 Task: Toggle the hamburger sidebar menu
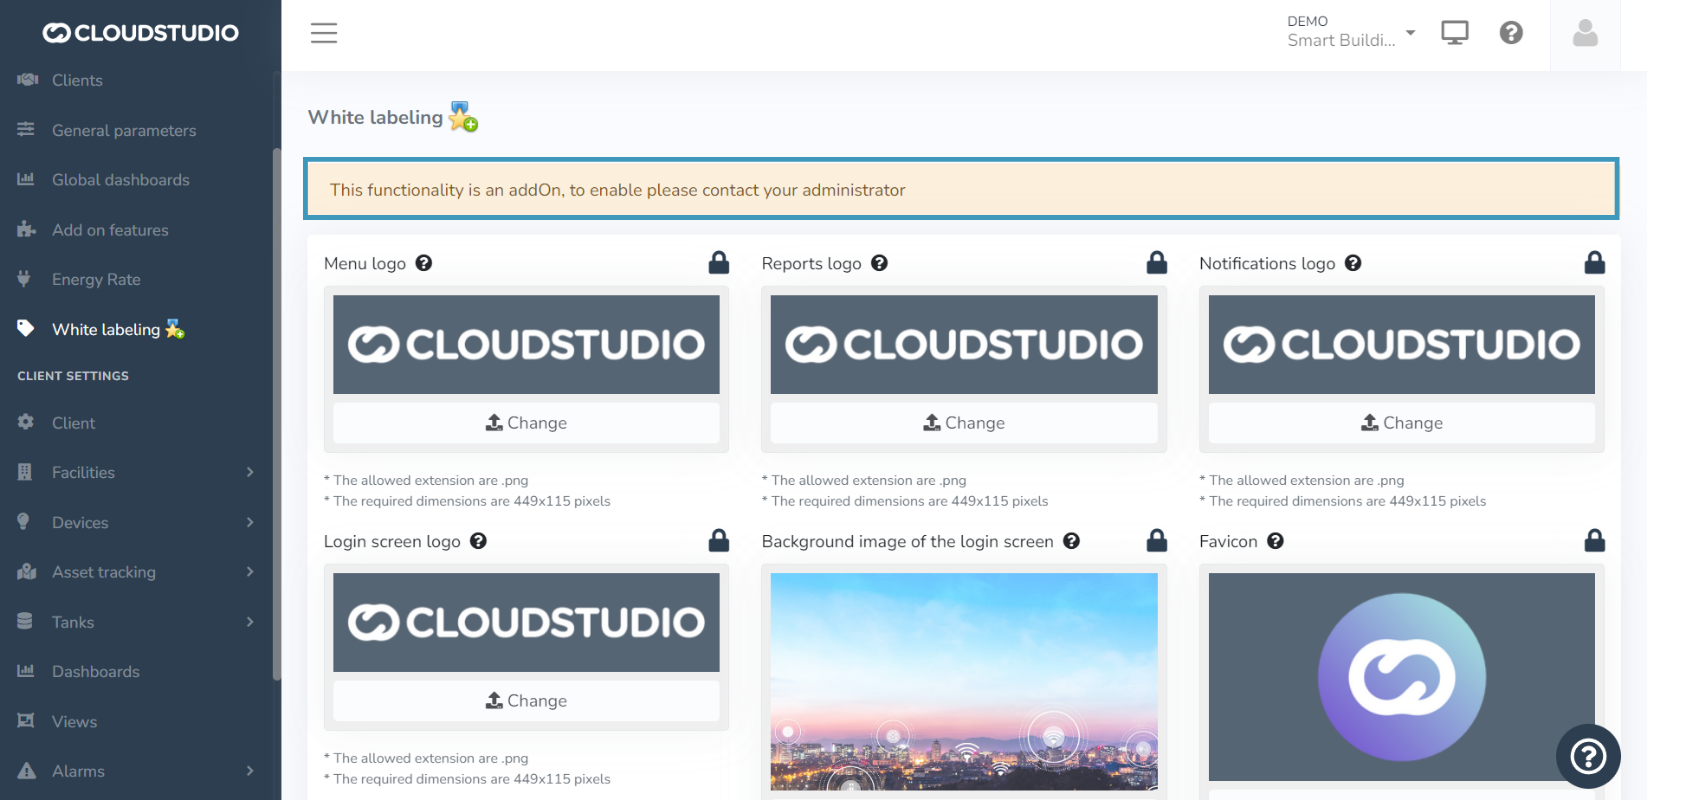click(323, 33)
